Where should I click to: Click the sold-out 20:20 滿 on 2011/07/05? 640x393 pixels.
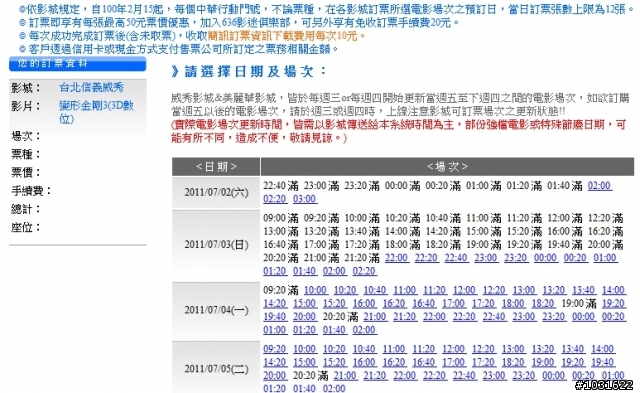[311, 375]
